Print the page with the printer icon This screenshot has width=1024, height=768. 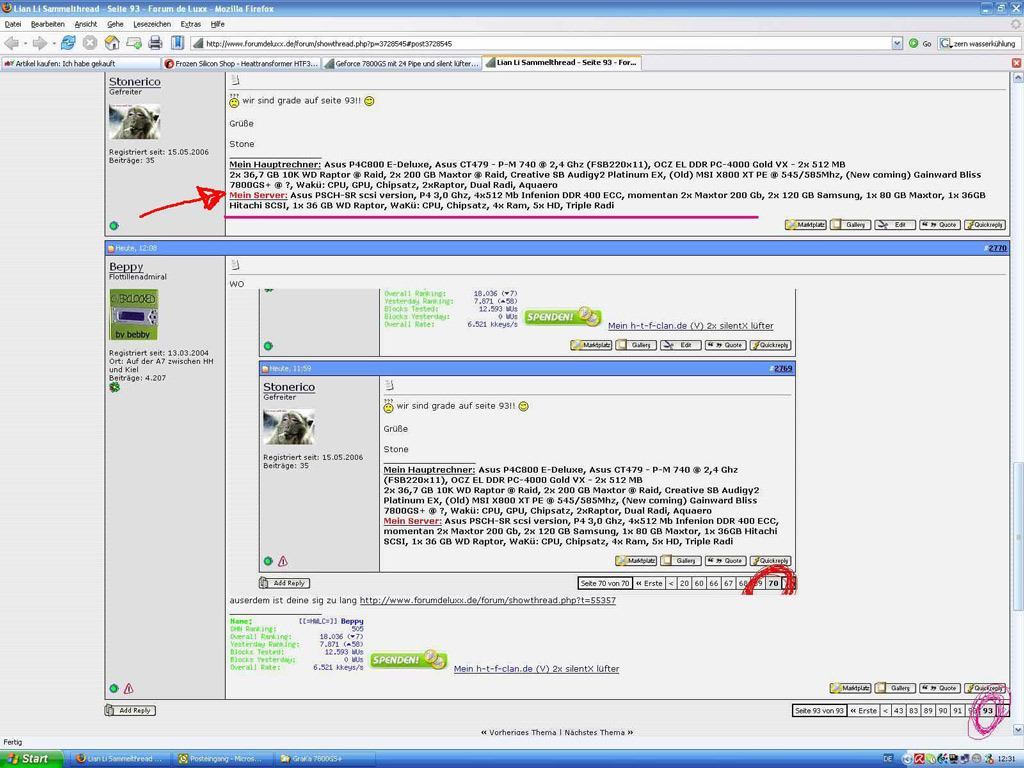coord(155,43)
